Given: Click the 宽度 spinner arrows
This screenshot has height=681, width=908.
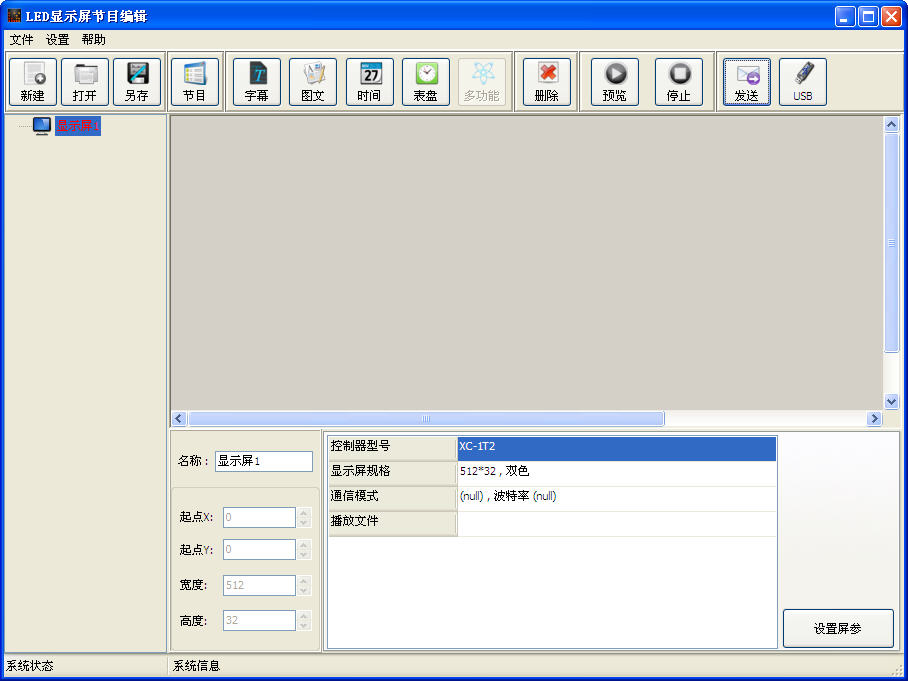Looking at the screenshot, I should pos(304,585).
